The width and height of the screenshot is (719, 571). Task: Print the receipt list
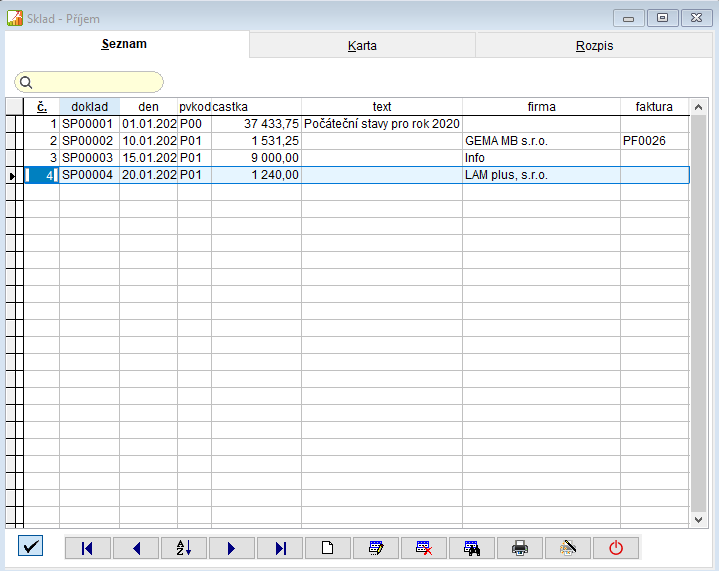point(520,548)
